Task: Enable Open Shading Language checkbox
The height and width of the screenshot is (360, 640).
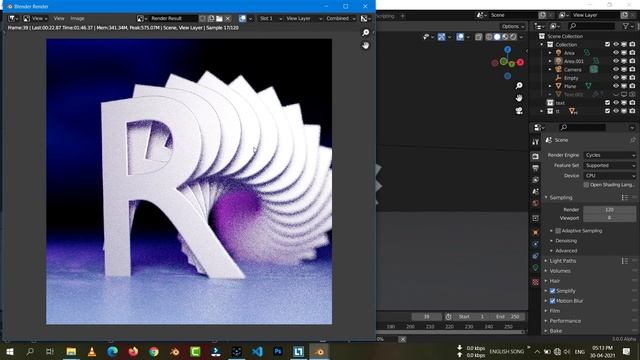Action: click(x=586, y=185)
